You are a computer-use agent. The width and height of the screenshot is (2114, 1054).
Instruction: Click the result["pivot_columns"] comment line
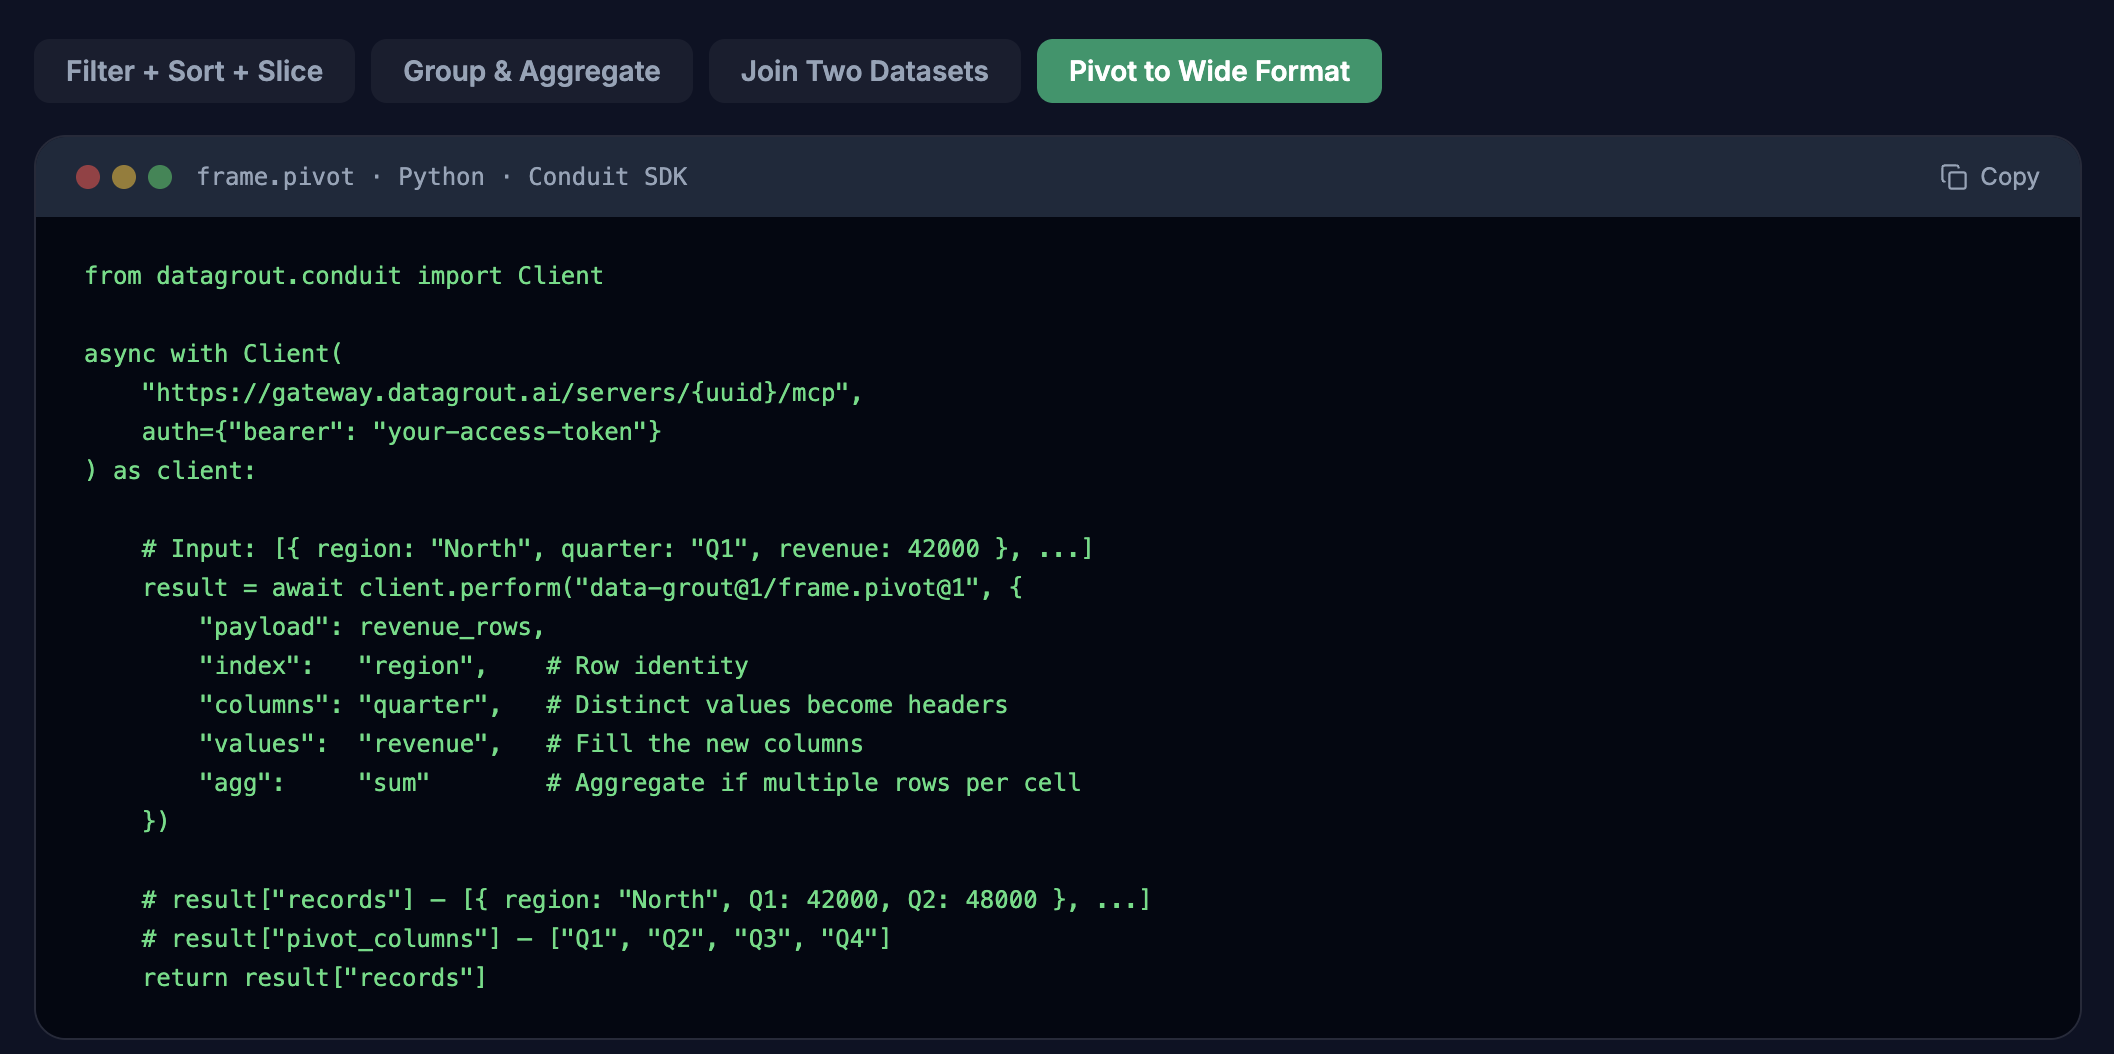[516, 939]
